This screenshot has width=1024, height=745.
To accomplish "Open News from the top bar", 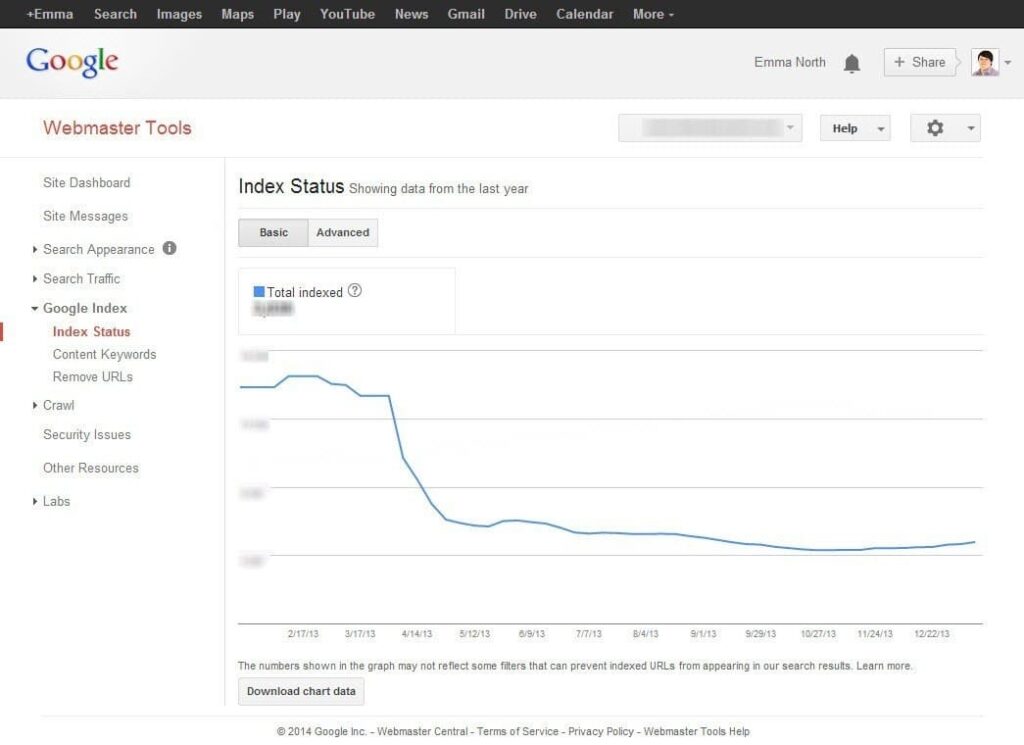I will 411,14.
